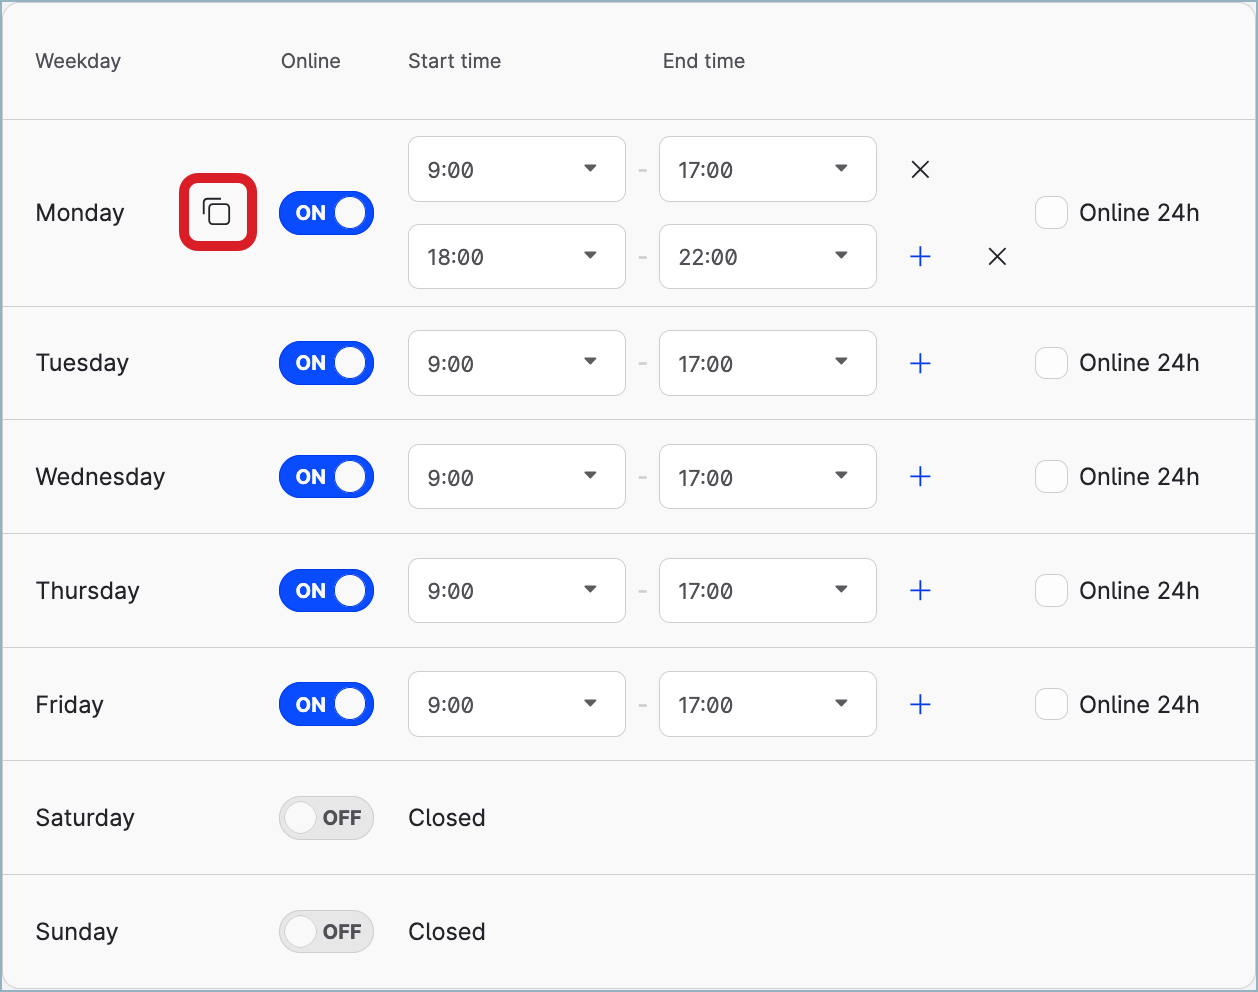Click the copy hours icon next to Monday
Screen dimensions: 1258x992
(217, 212)
